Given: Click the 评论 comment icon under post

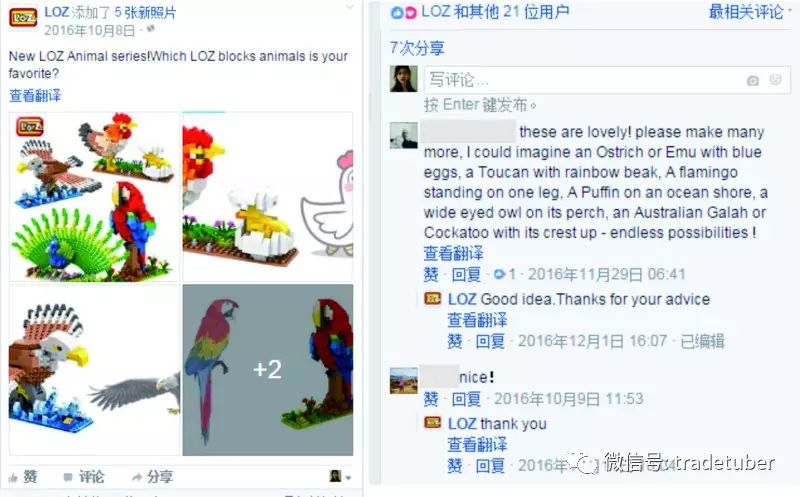Looking at the screenshot, I should [x=84, y=477].
